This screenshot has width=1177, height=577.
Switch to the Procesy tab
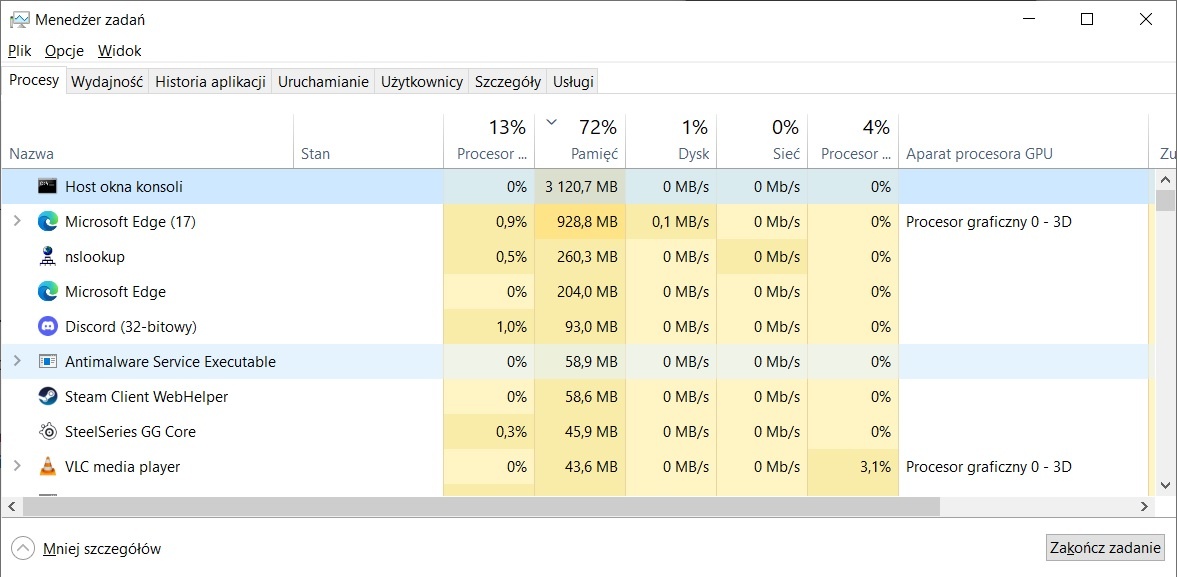click(x=34, y=80)
